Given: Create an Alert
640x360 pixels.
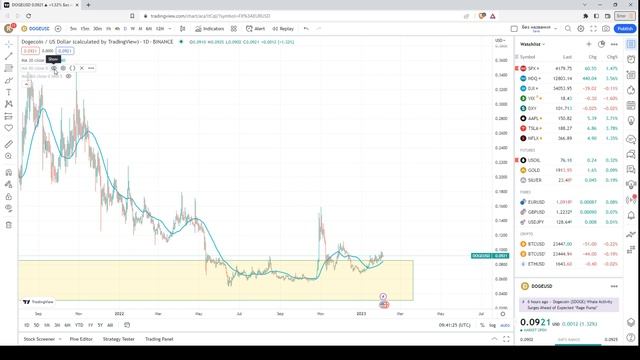Looking at the screenshot, I should click(255, 29).
